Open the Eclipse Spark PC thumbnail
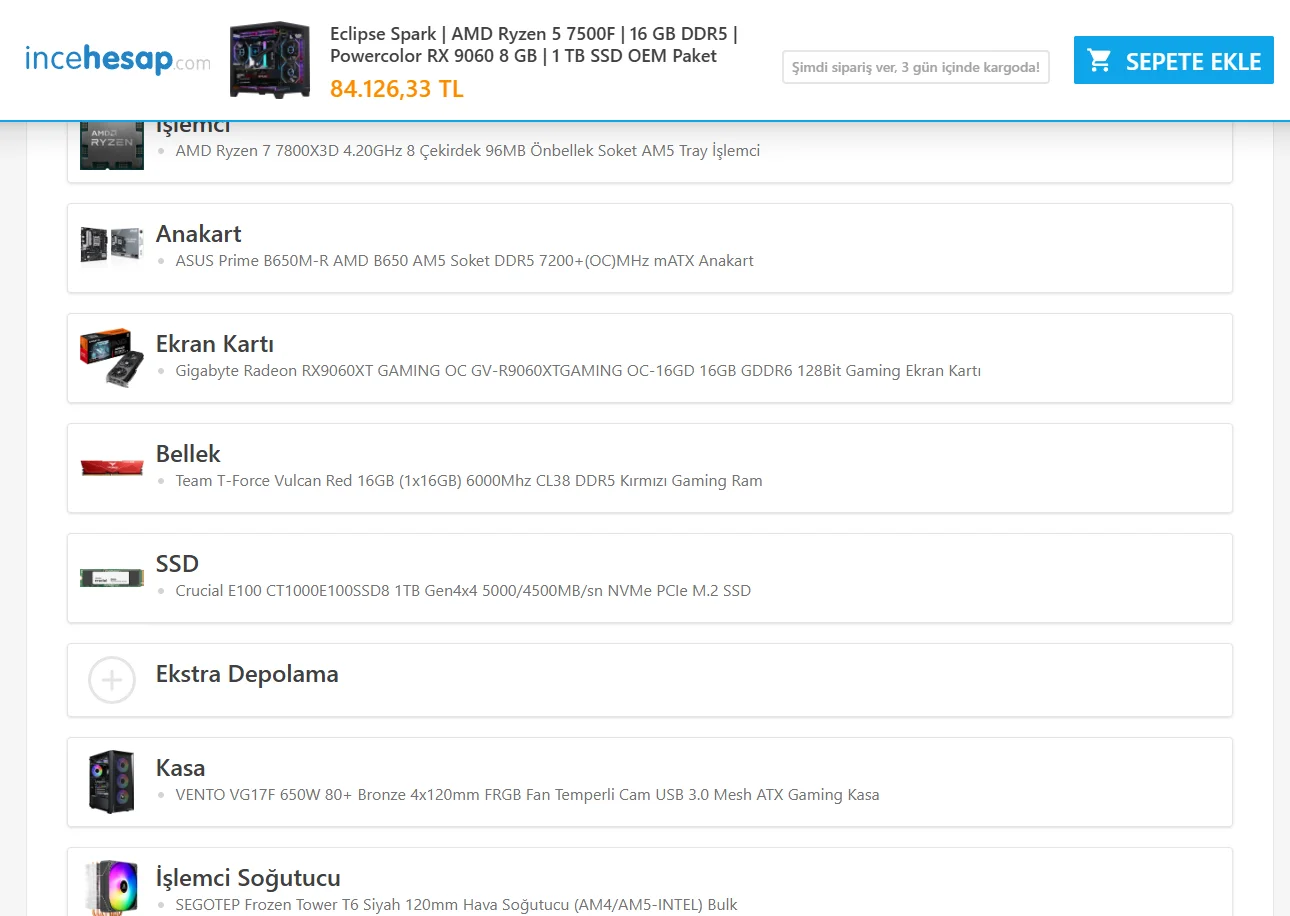The height and width of the screenshot is (916, 1290). point(270,60)
